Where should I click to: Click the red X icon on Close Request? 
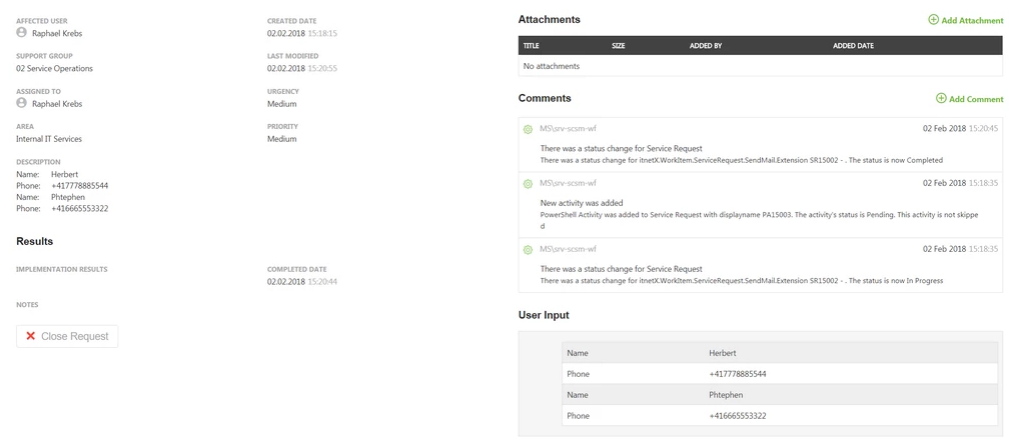[31, 336]
